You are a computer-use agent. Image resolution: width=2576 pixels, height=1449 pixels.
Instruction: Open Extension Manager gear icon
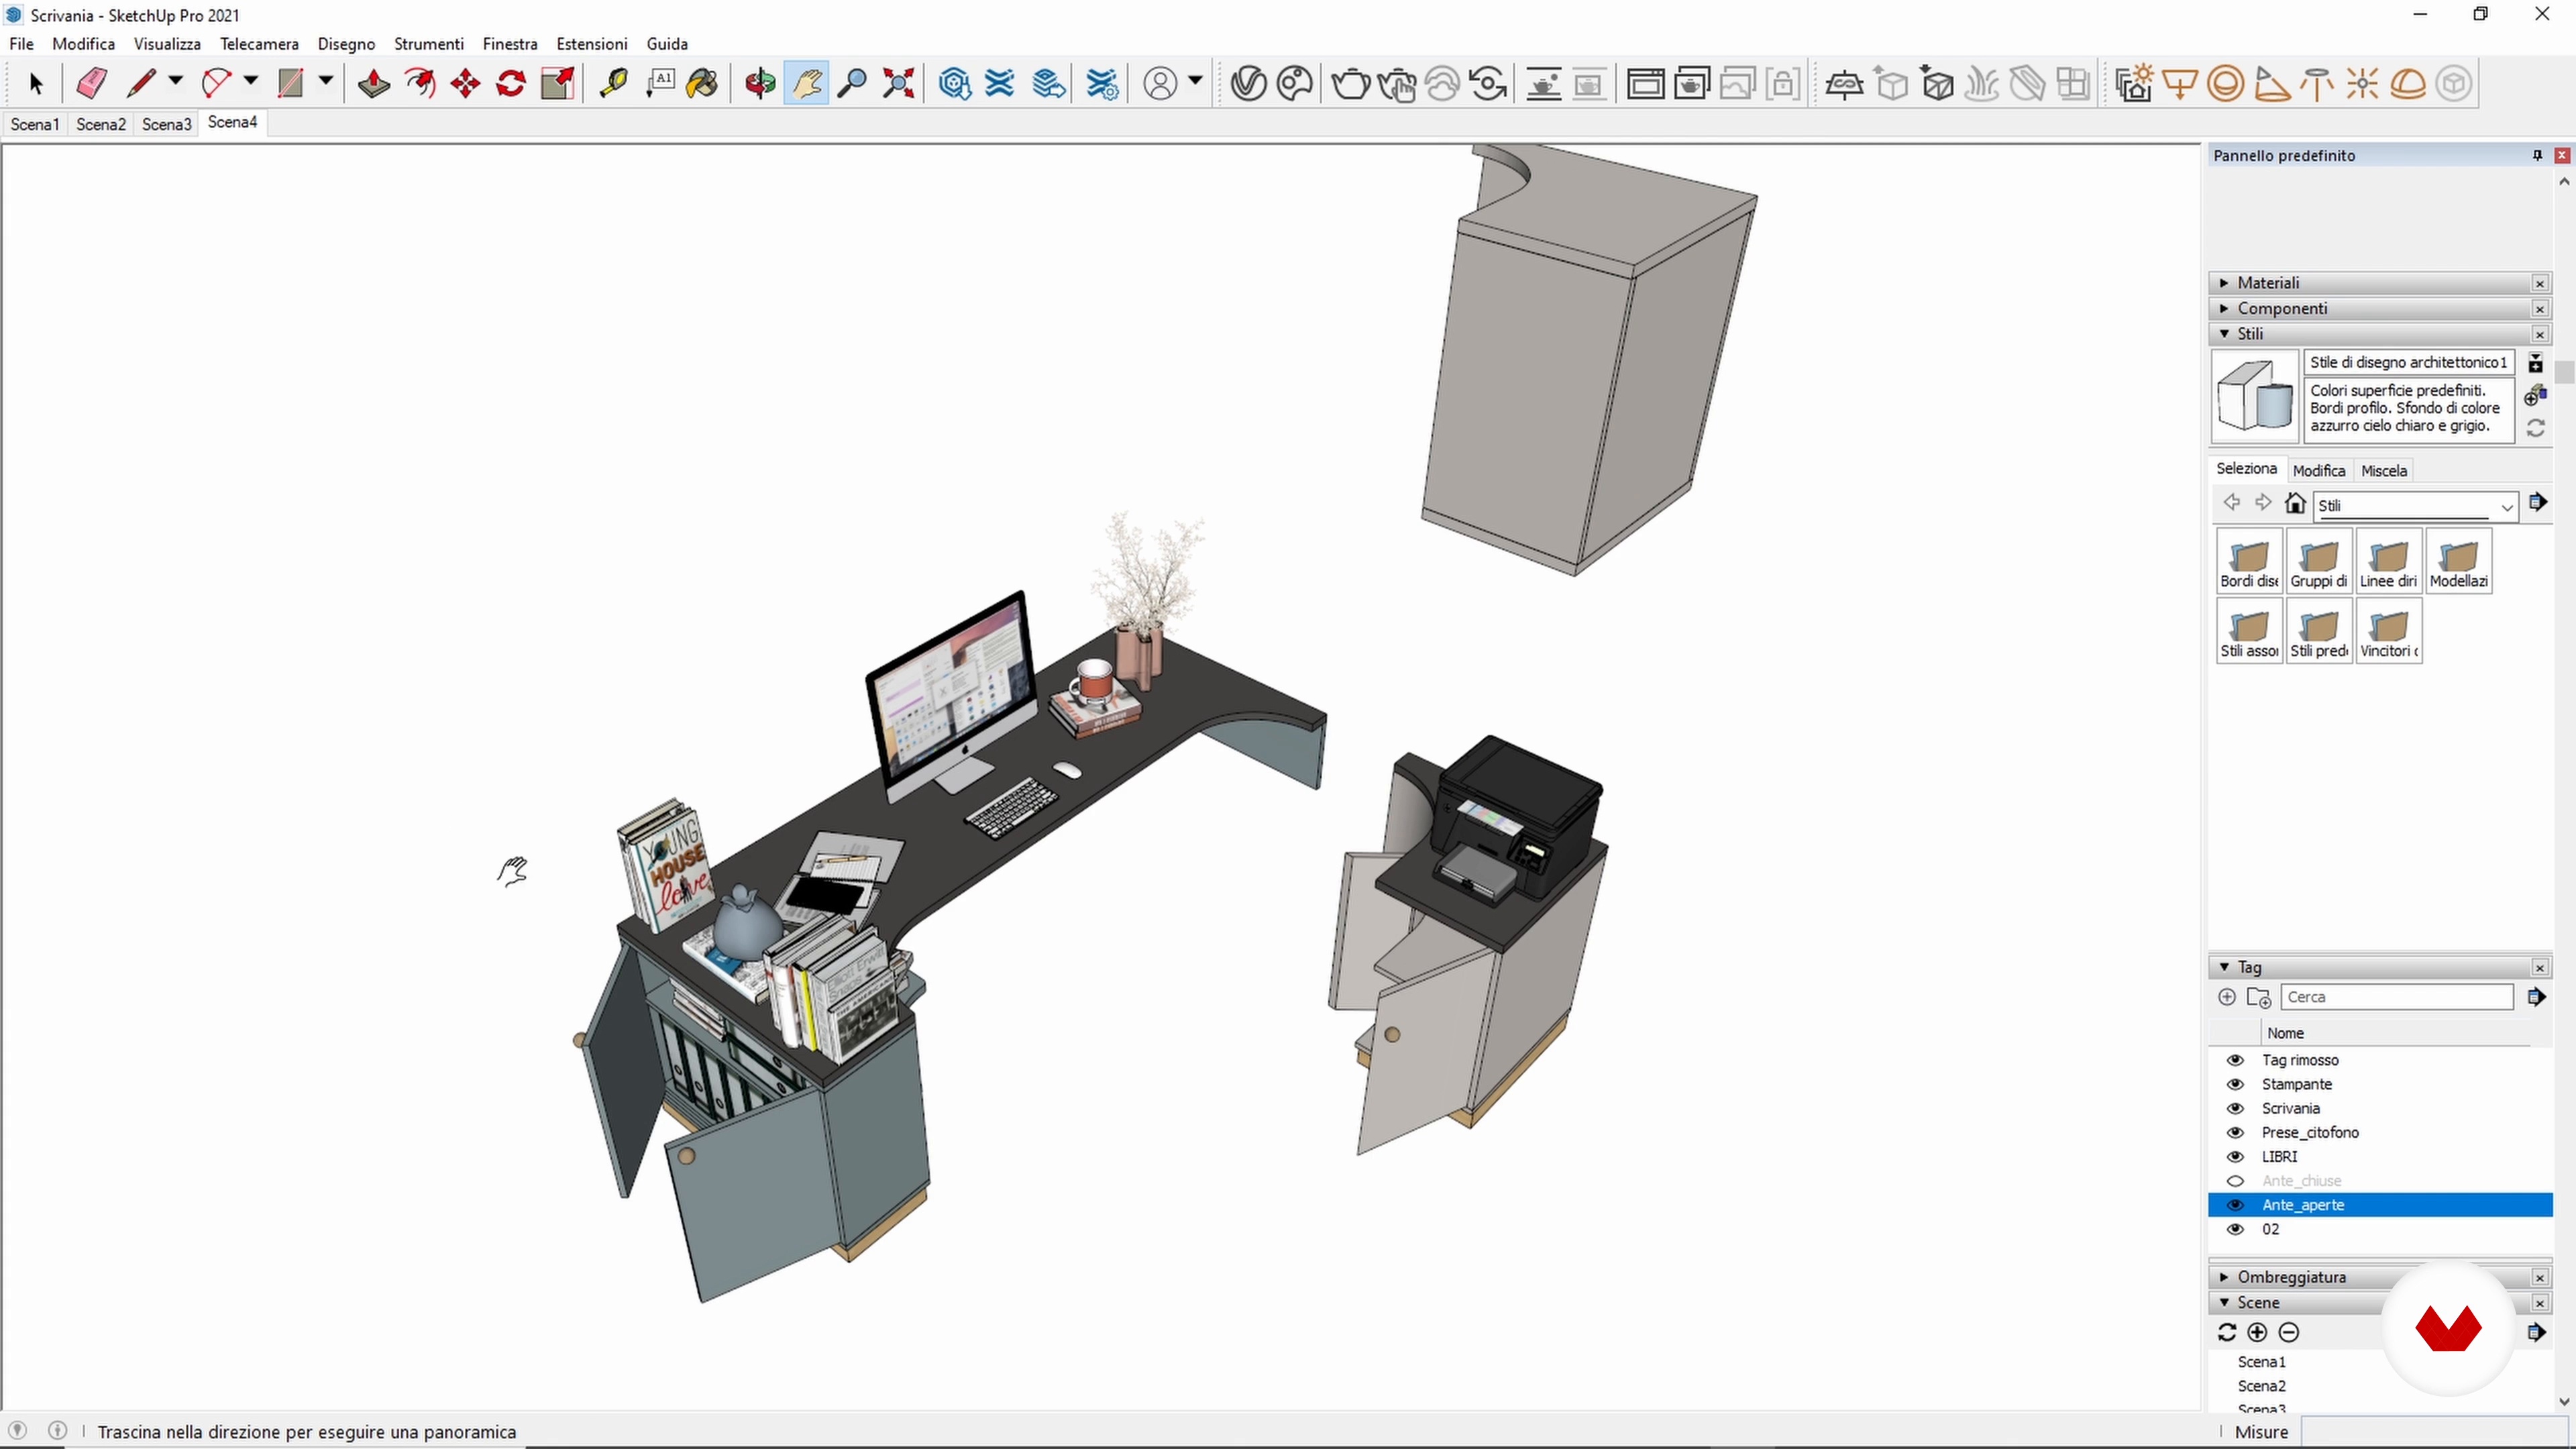click(x=1102, y=84)
